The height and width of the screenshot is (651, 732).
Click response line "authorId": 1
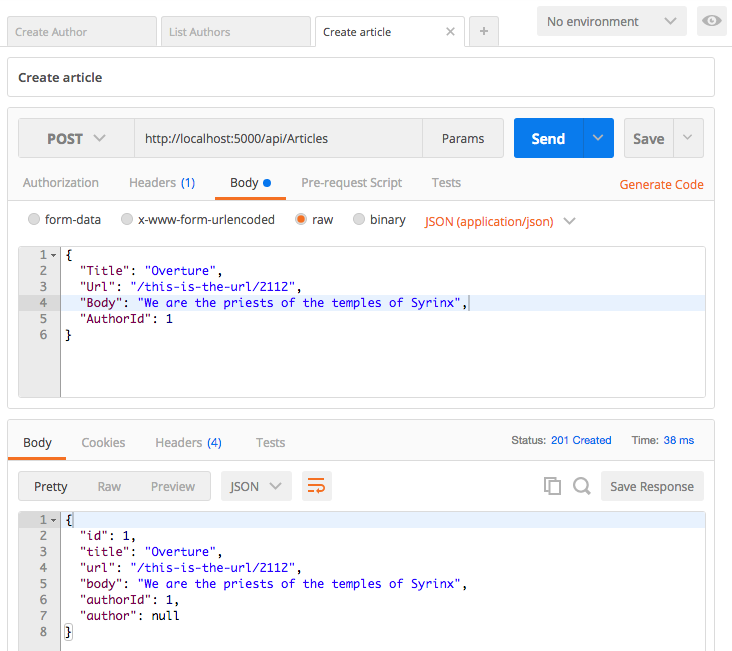point(129,600)
